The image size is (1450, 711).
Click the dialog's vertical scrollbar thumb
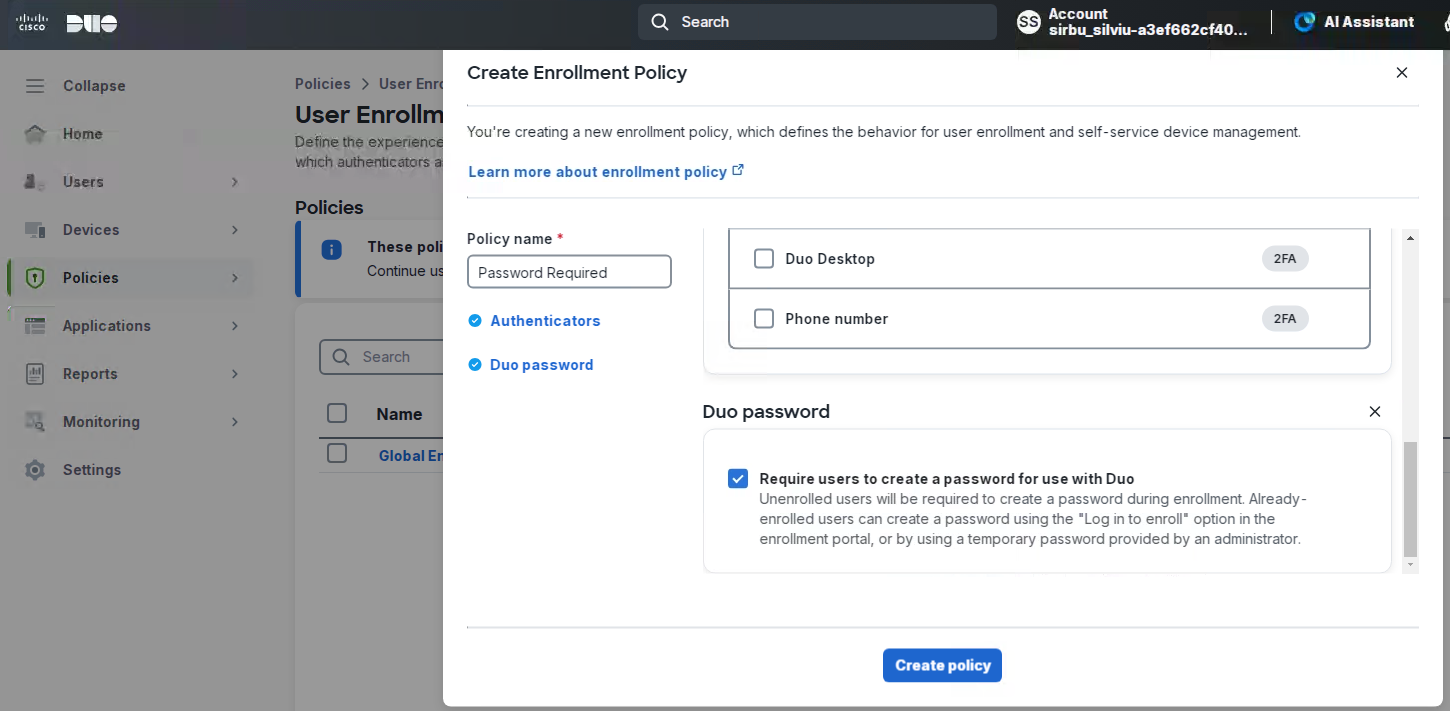(x=1411, y=499)
